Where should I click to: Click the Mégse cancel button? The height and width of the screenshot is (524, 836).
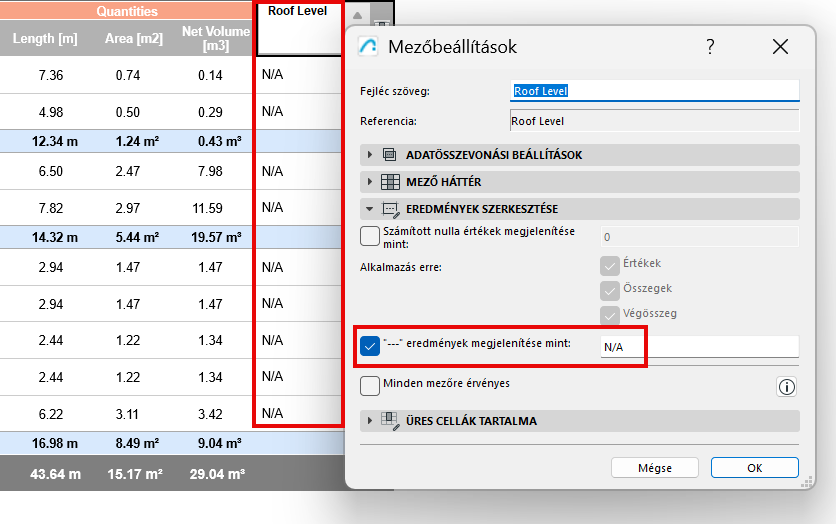(655, 468)
